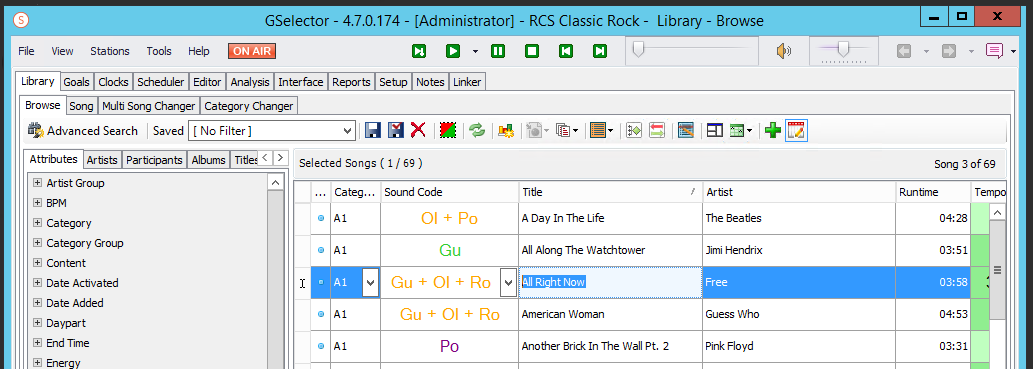
Task: Mute audio using the speaker icon
Action: (x=783, y=51)
